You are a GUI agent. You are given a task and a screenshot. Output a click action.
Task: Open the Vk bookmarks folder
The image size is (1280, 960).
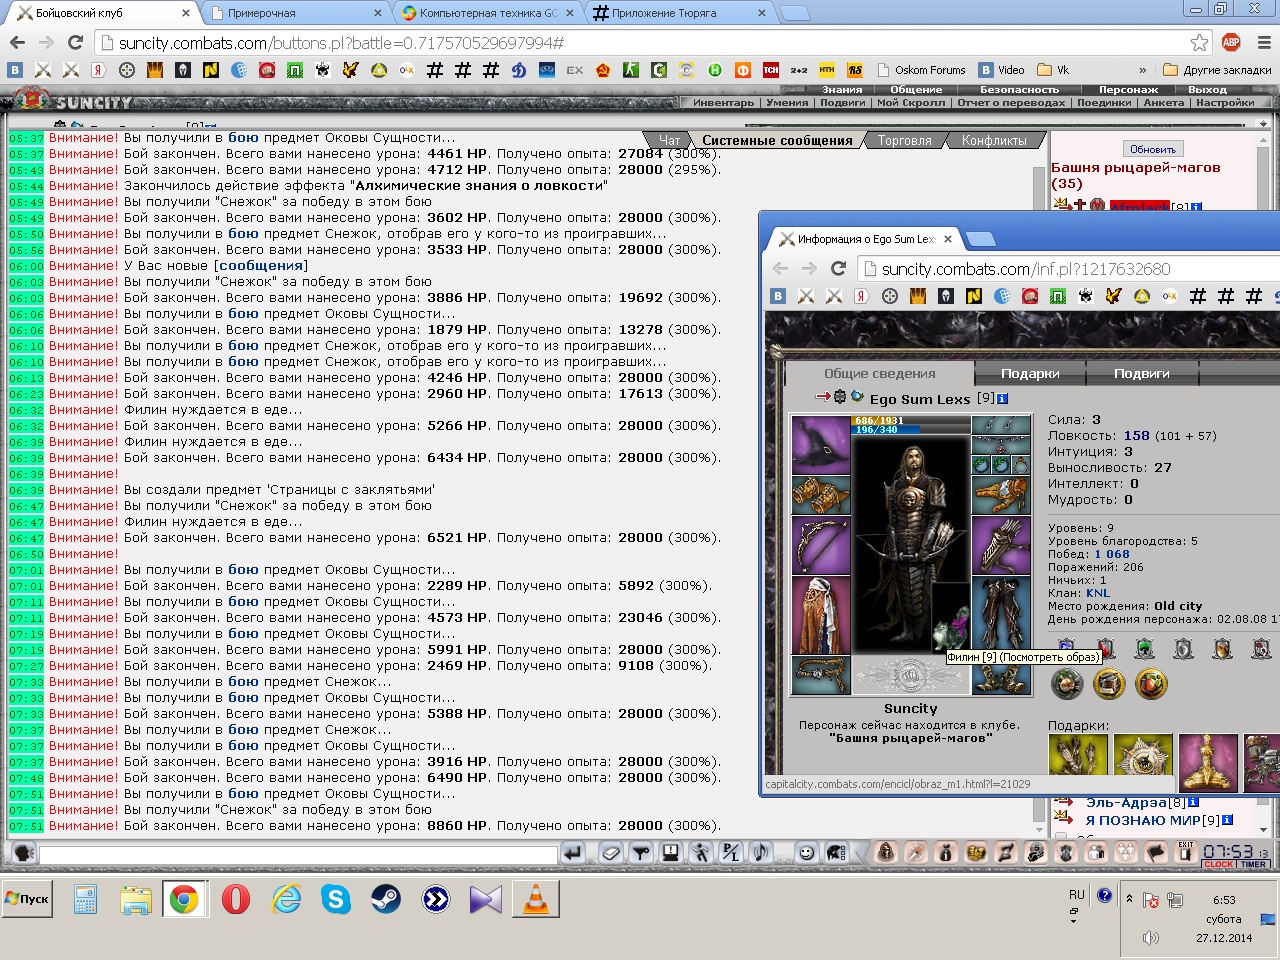click(x=1053, y=70)
